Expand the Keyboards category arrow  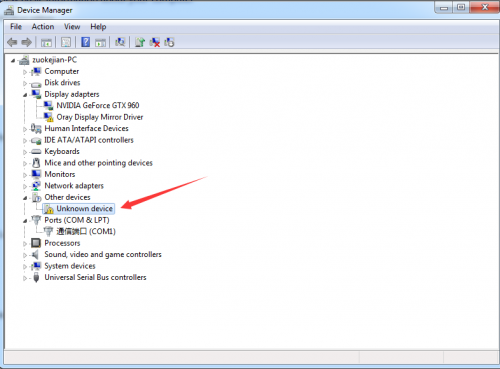click(25, 152)
